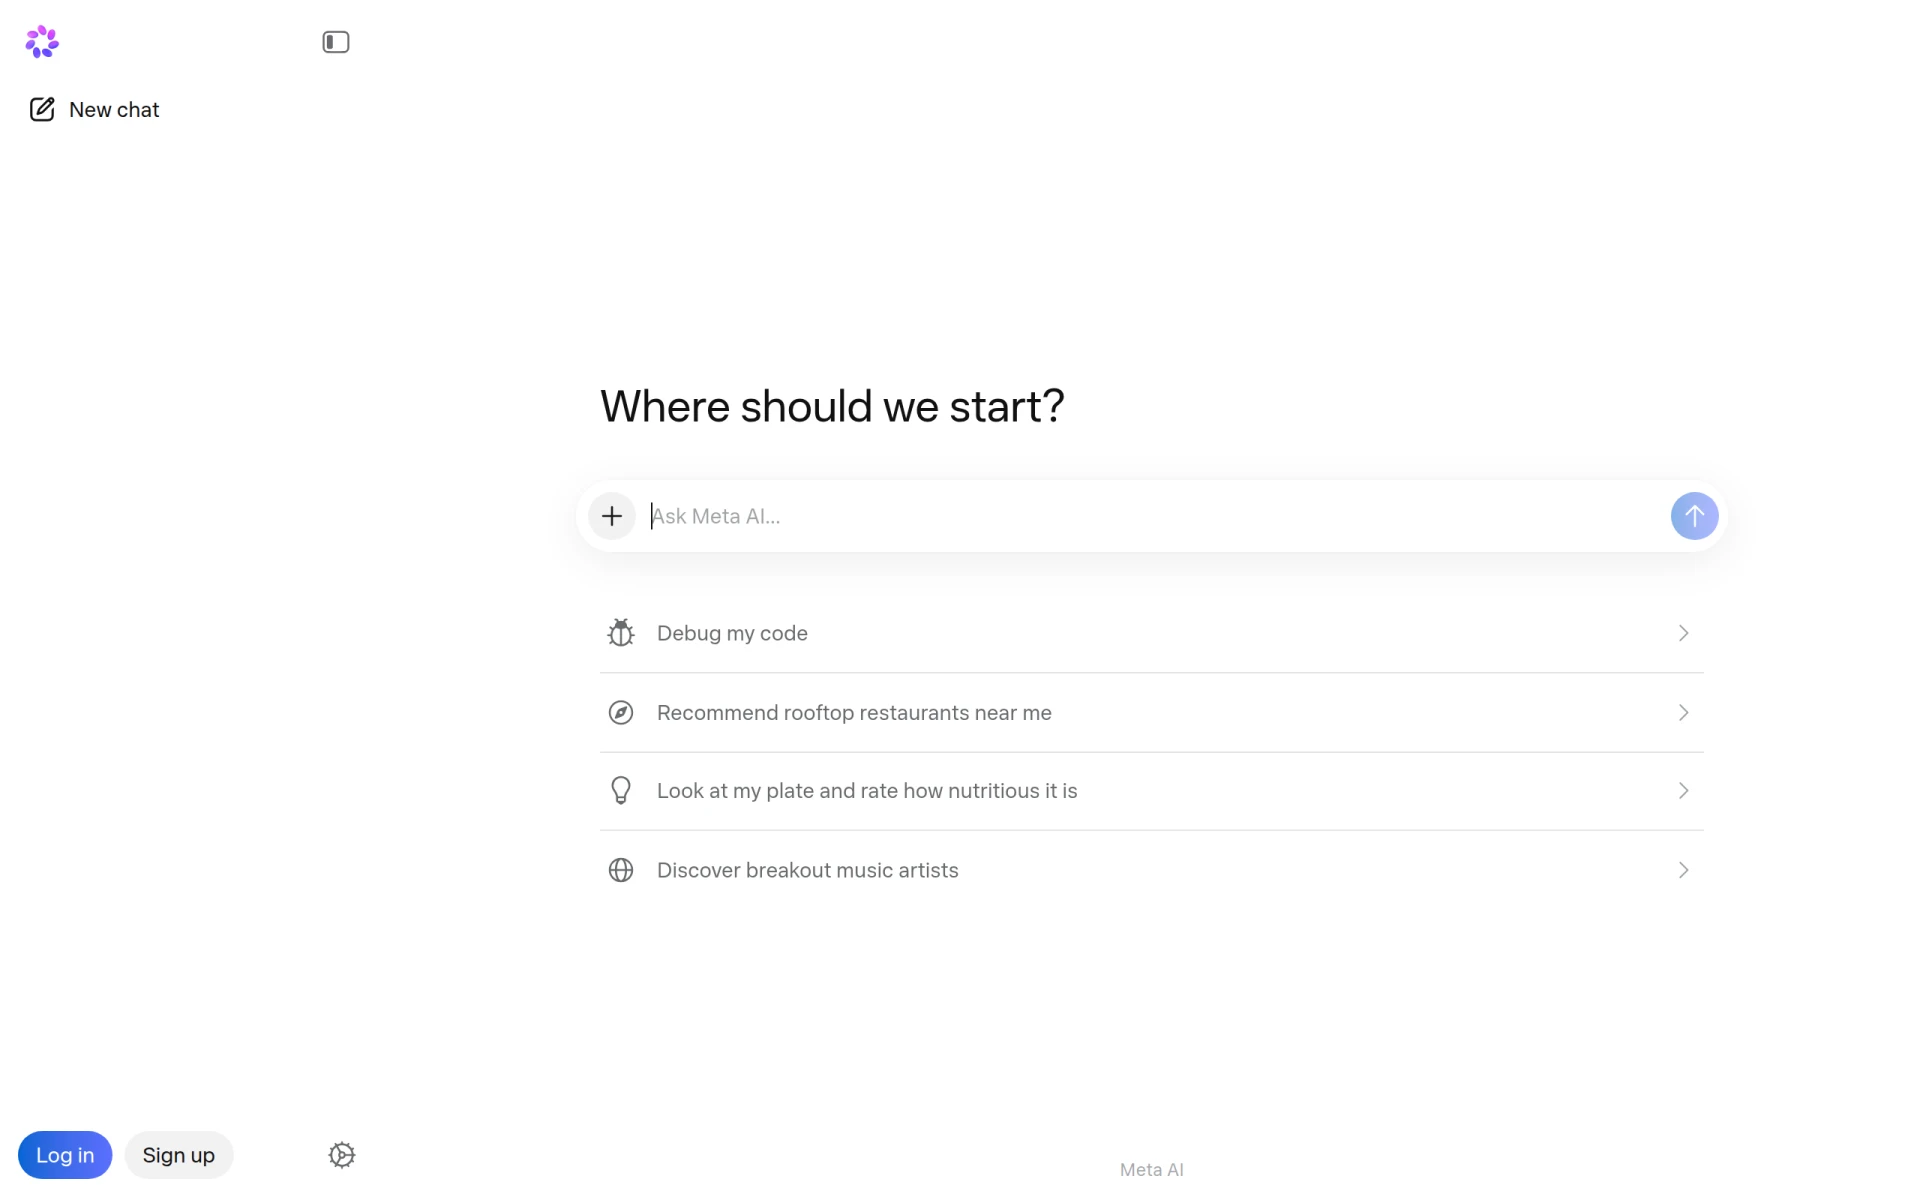Choose Recommend rooftop restaurants near me
The width and height of the screenshot is (1920, 1200).
(x=1152, y=713)
